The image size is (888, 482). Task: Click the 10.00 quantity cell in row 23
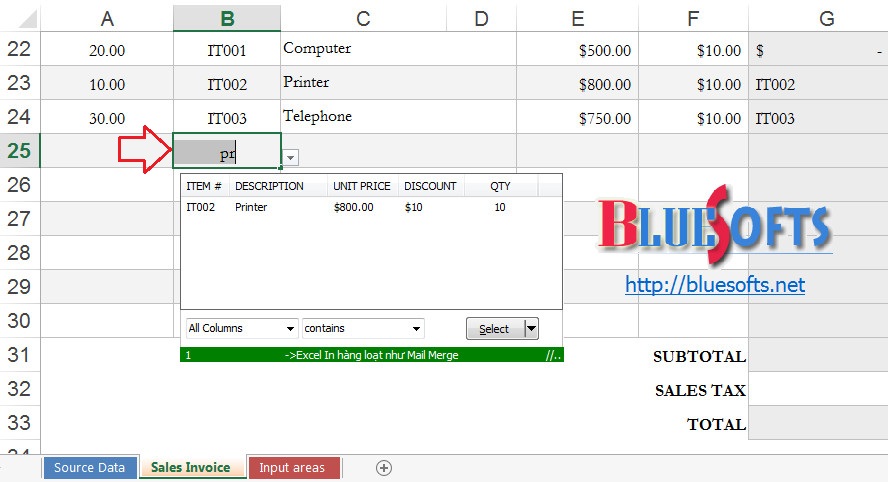pyautogui.click(x=107, y=84)
